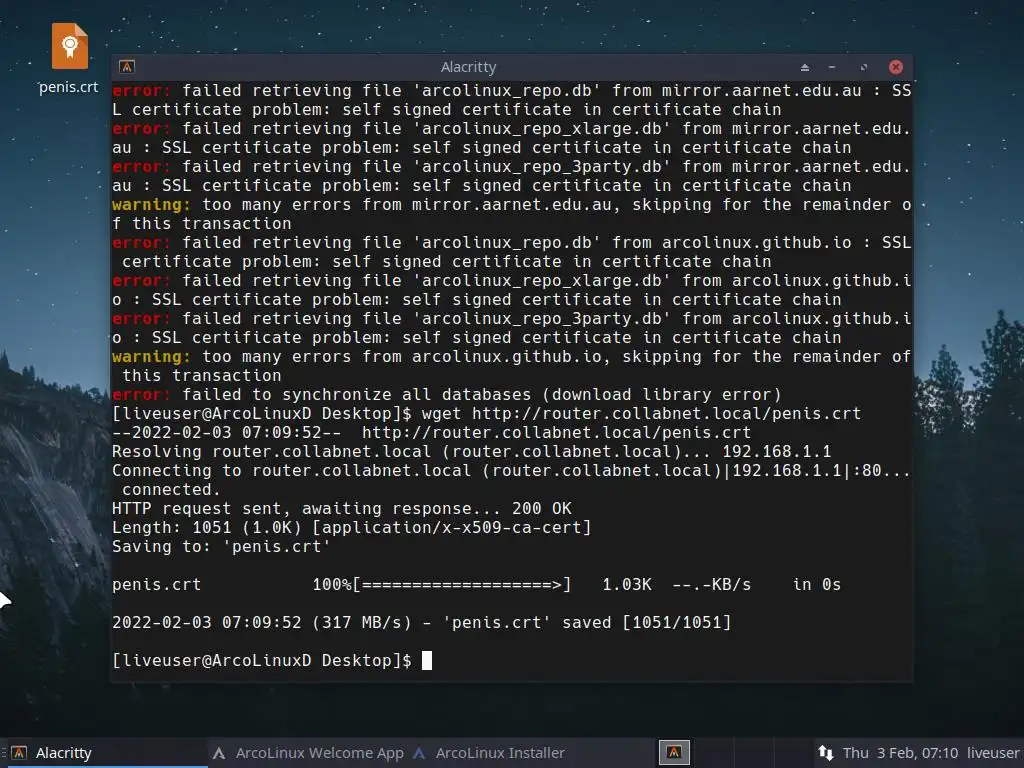Click the wget command line in terminal
The height and width of the screenshot is (768, 1024).
click(487, 413)
